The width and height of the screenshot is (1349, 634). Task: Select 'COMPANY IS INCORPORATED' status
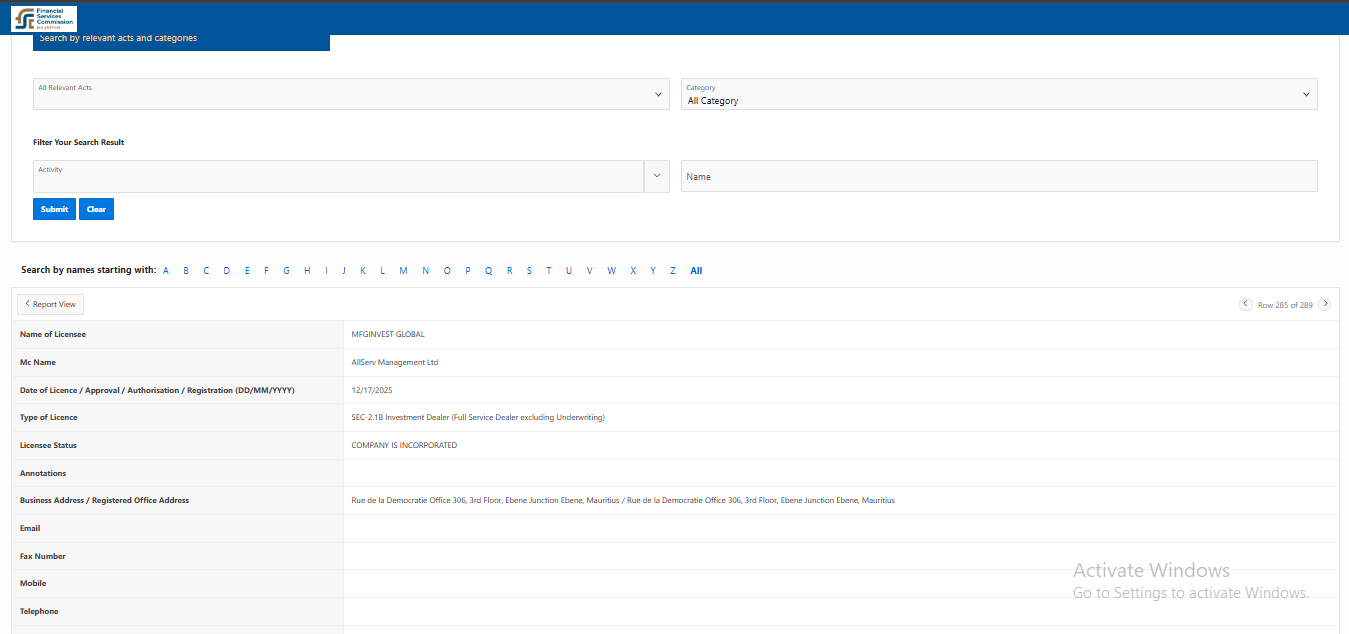tap(404, 445)
